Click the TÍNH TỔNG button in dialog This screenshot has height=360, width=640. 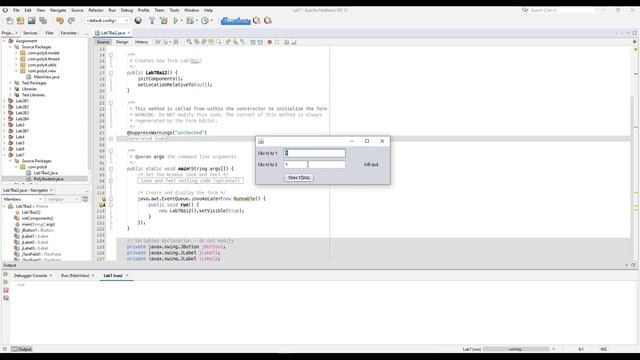point(299,178)
